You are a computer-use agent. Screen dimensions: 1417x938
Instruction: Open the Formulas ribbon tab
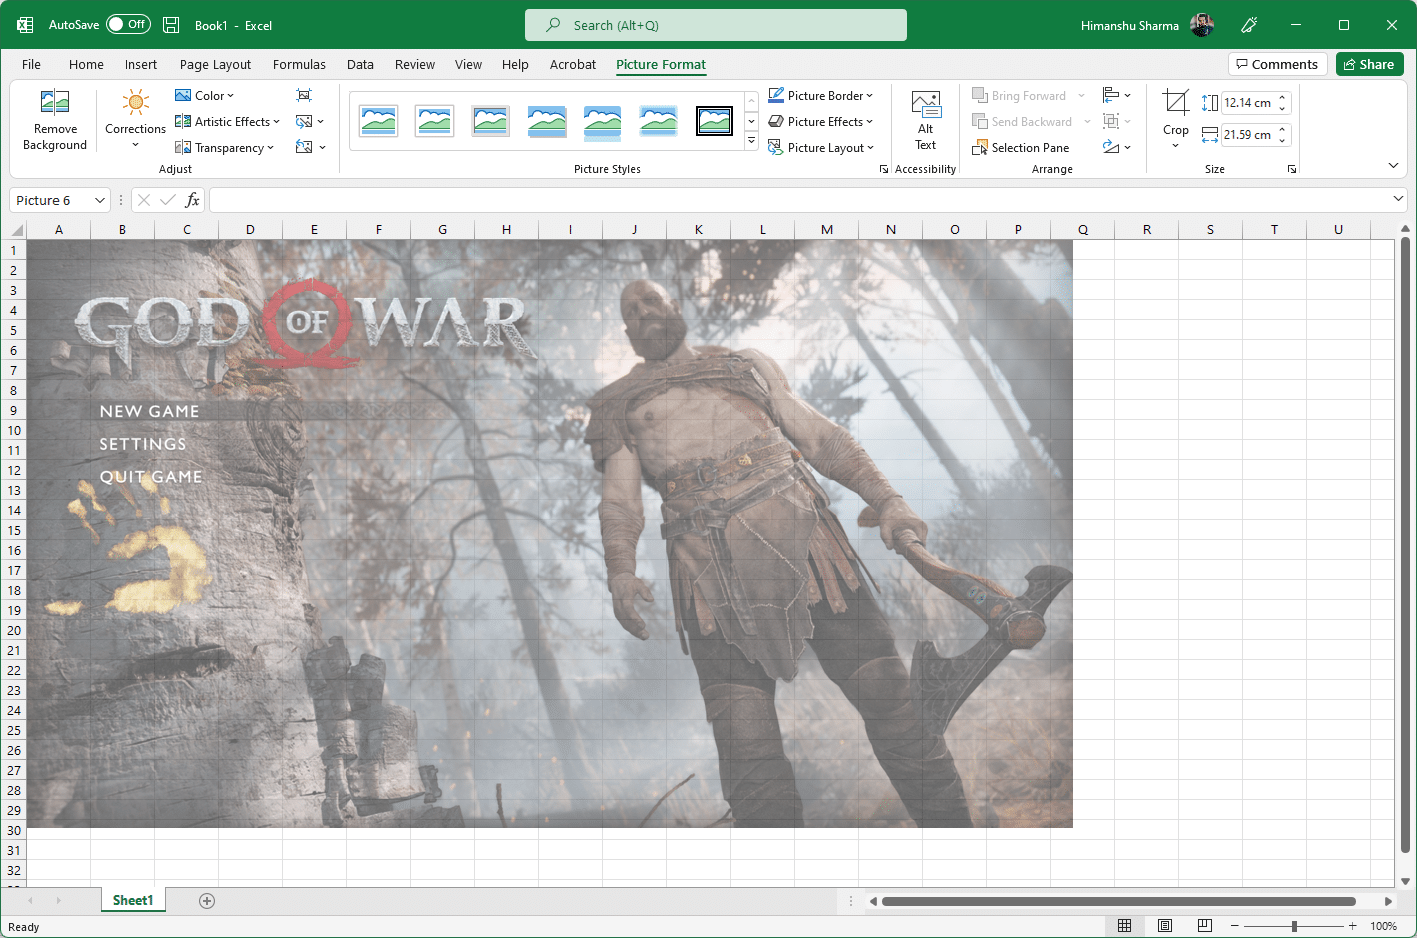pos(299,64)
